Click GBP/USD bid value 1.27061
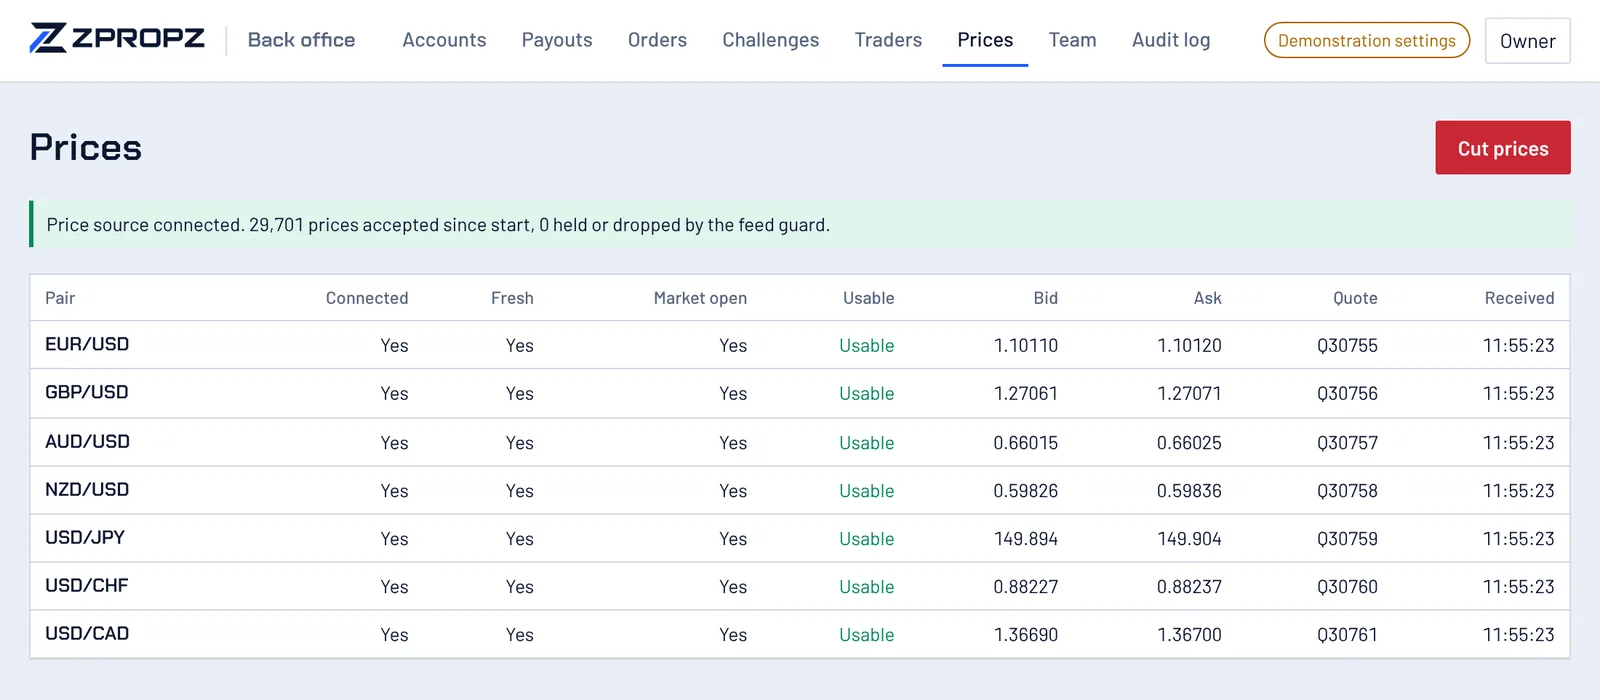Viewport: 1600px width, 700px height. pos(1026,393)
